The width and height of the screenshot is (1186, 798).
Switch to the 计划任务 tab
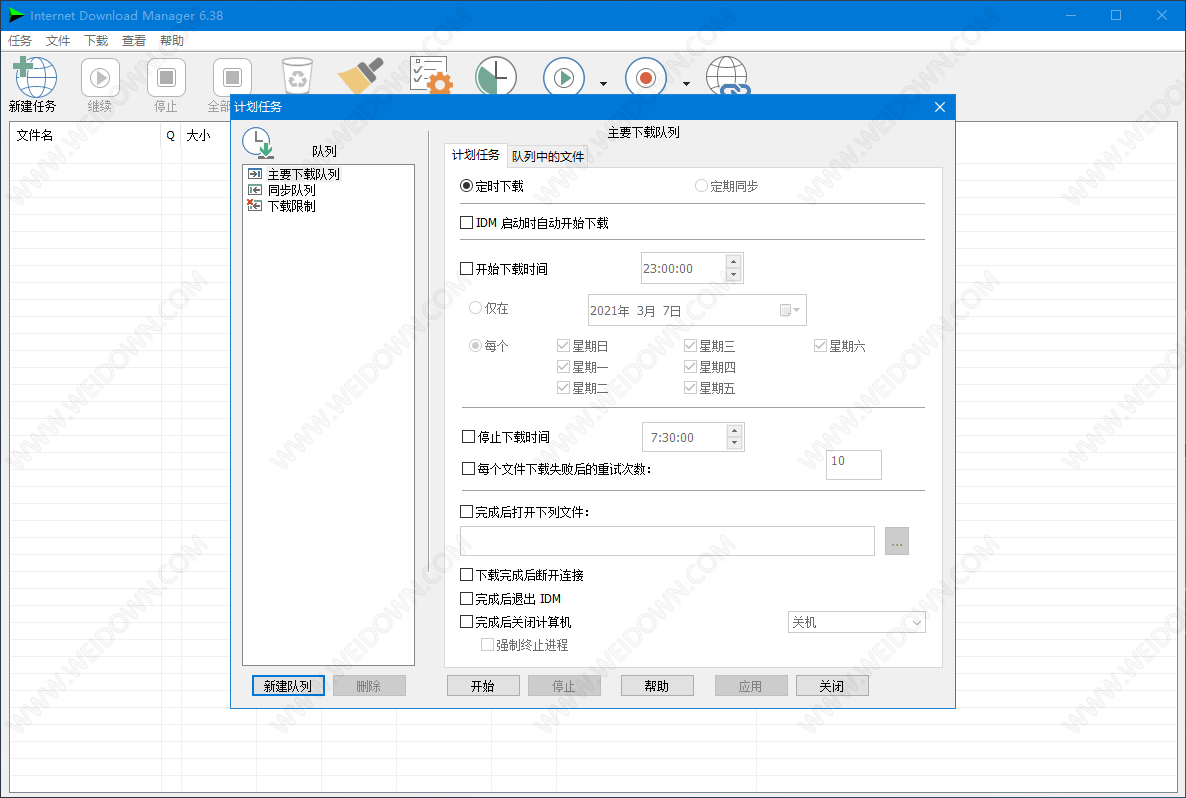tap(476, 155)
